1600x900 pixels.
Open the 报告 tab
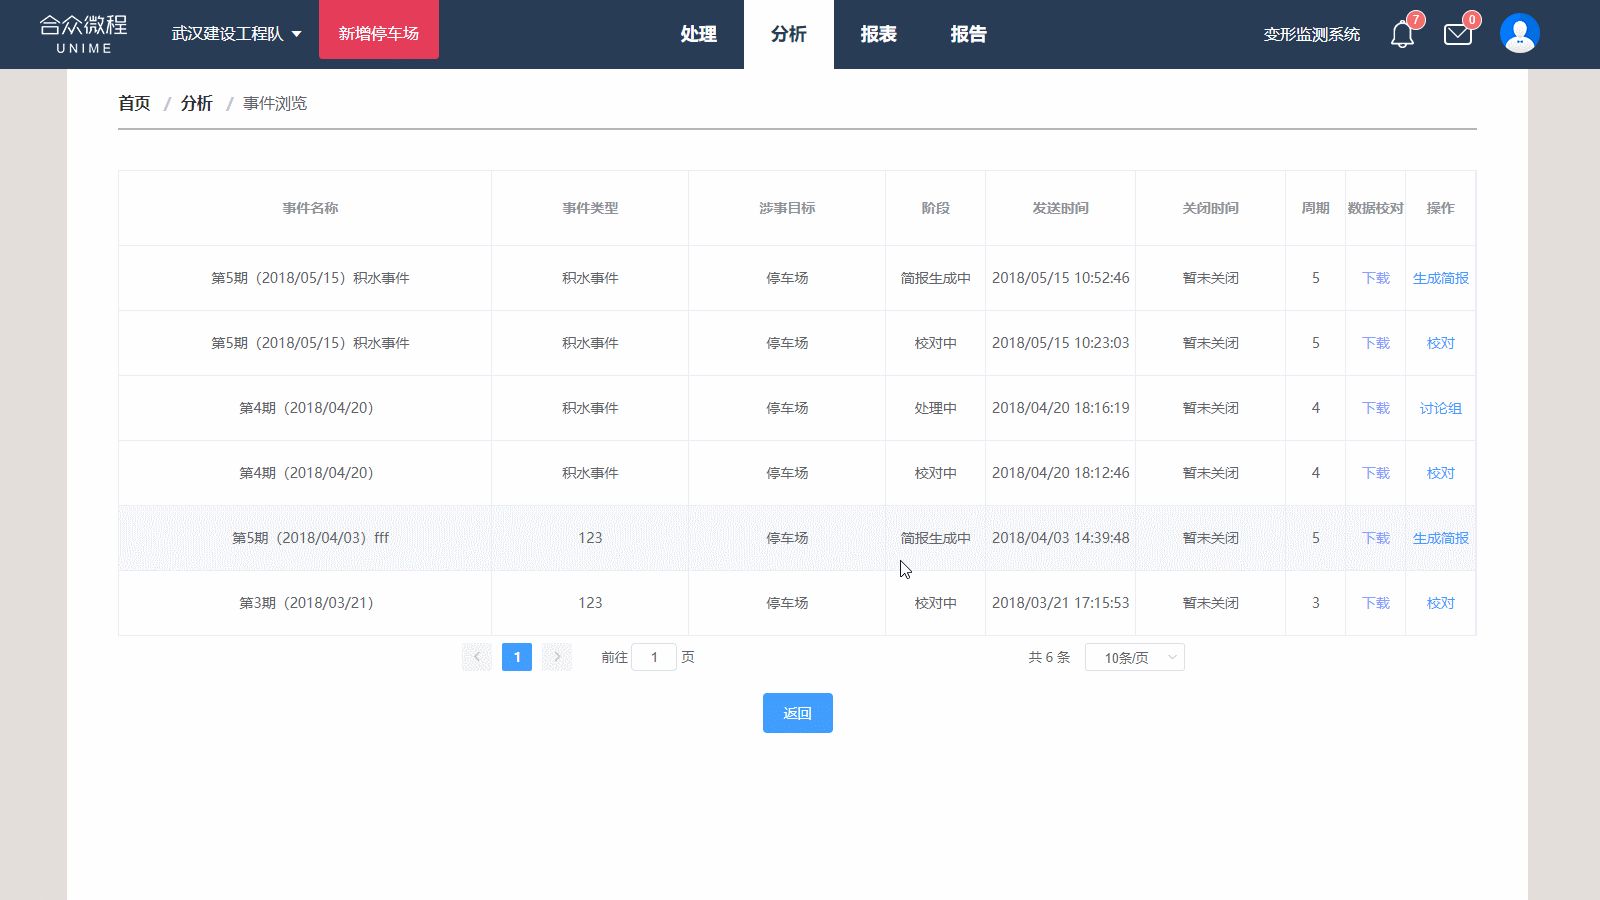(968, 34)
